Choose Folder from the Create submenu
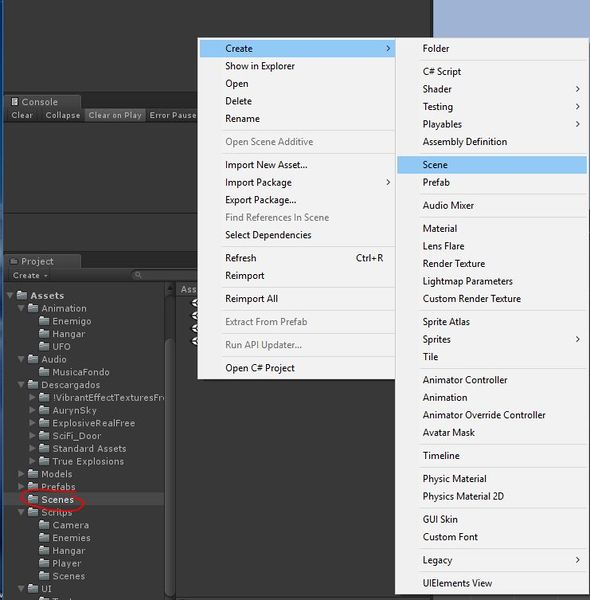The width and height of the screenshot is (590, 600). (492, 49)
